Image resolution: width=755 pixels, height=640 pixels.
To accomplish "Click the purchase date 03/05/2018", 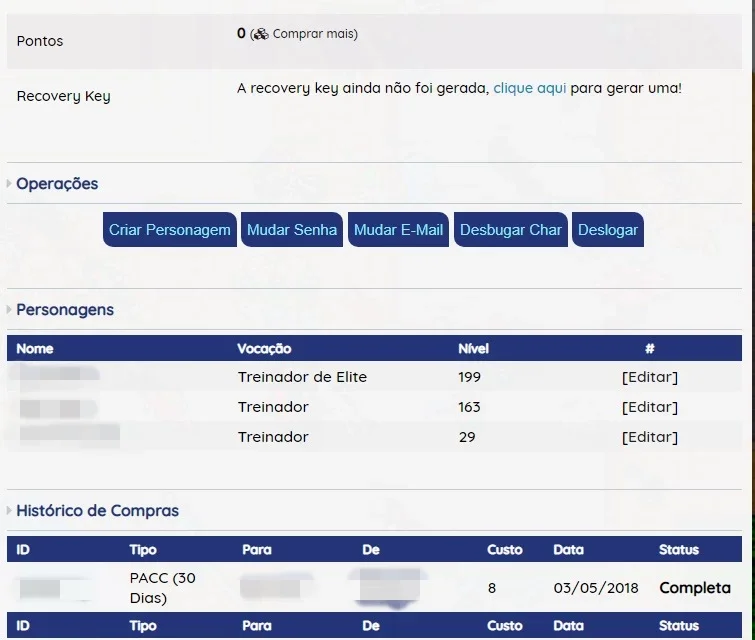I will tap(596, 588).
